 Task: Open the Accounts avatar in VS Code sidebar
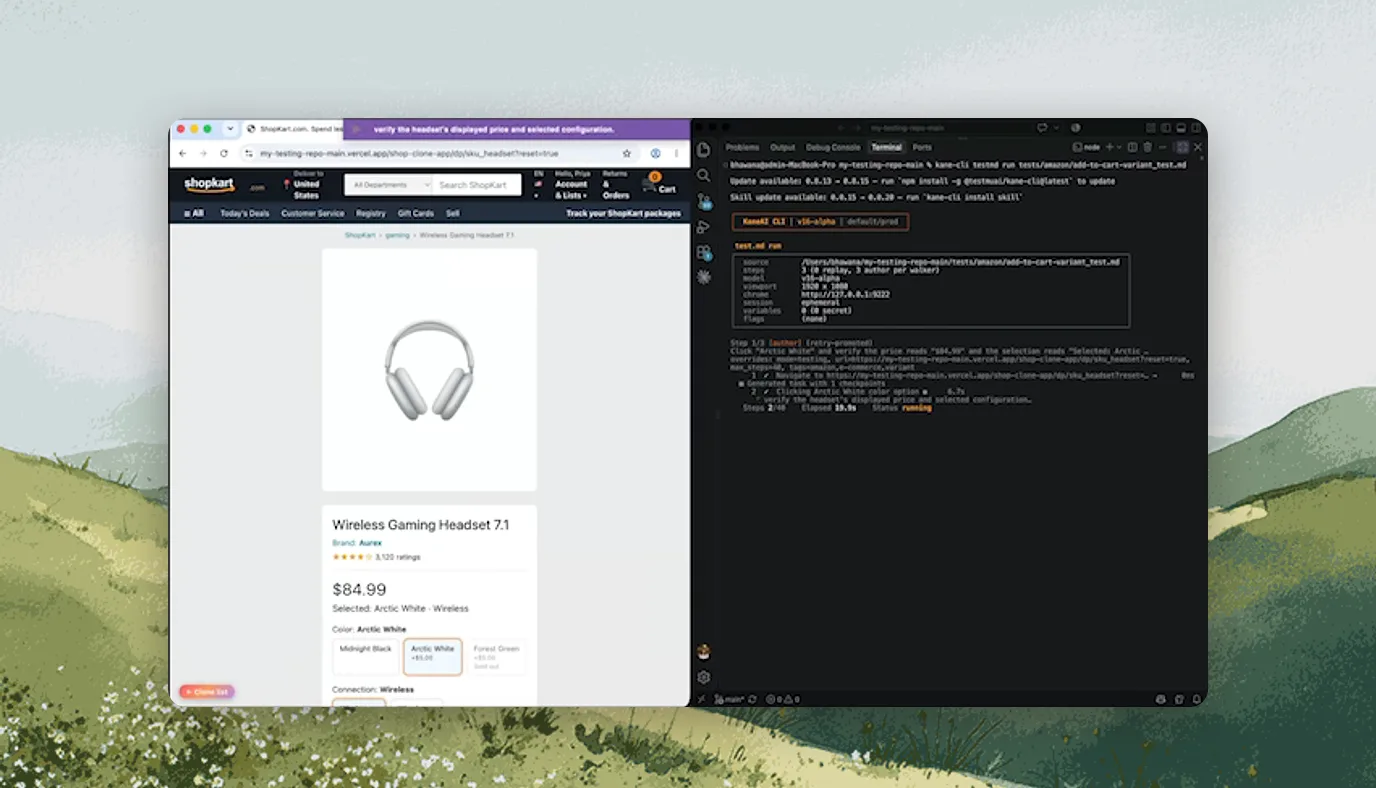coord(704,652)
